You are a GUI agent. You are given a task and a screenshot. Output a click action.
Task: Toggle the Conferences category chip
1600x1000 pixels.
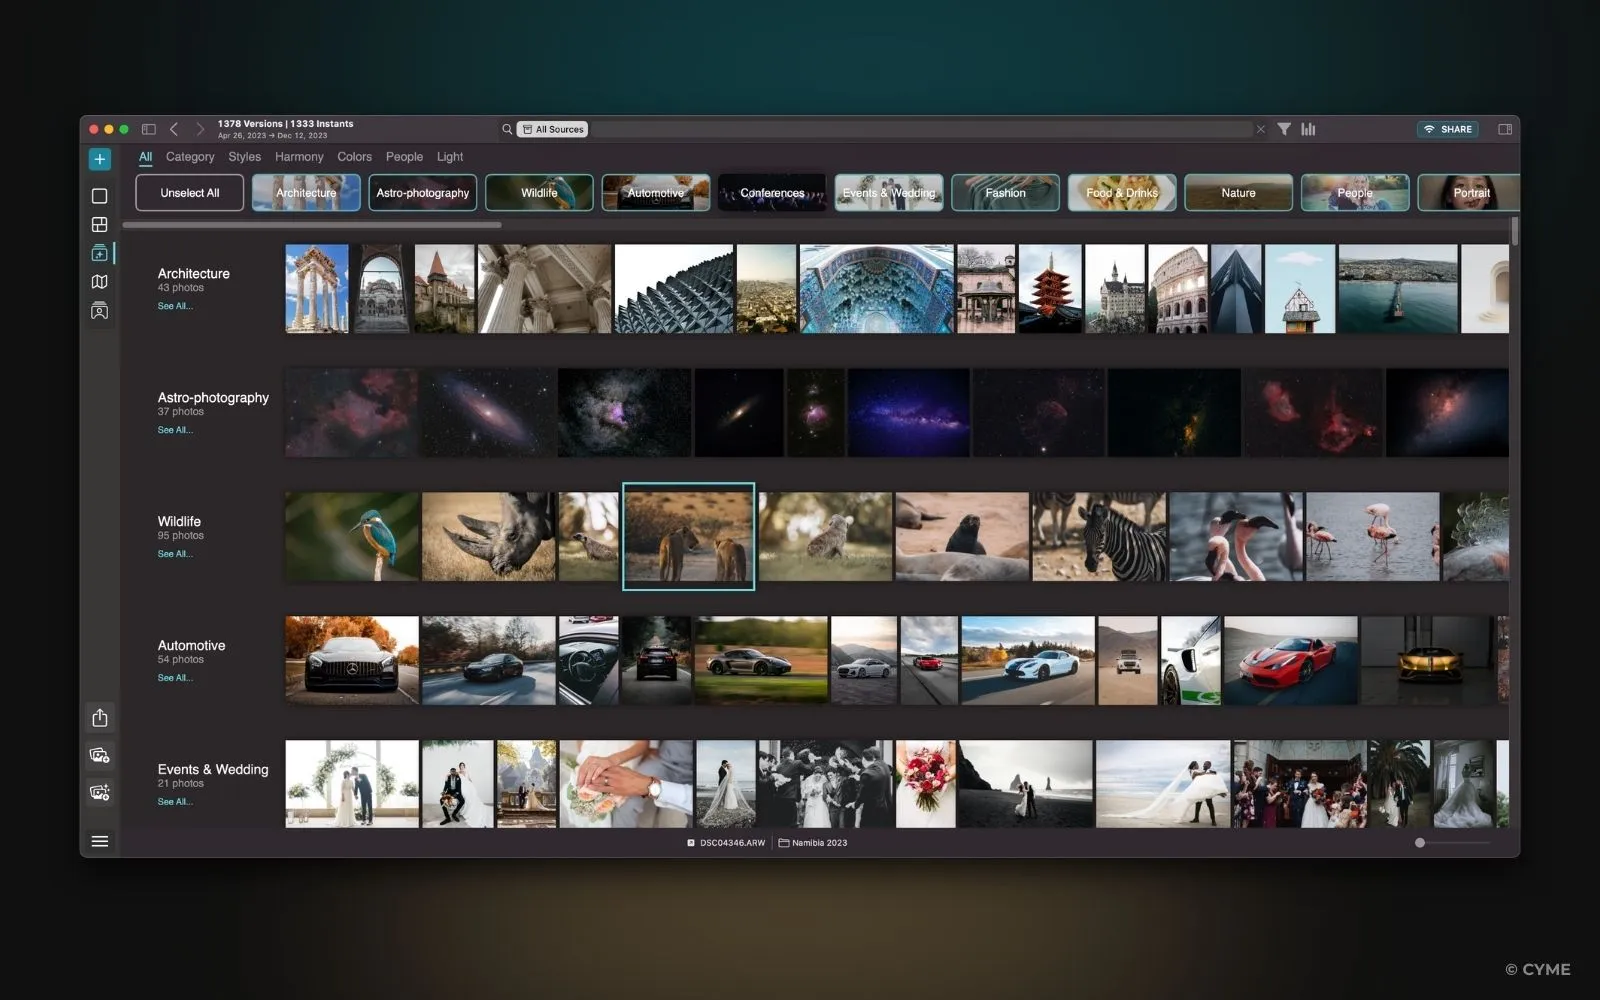pos(772,193)
